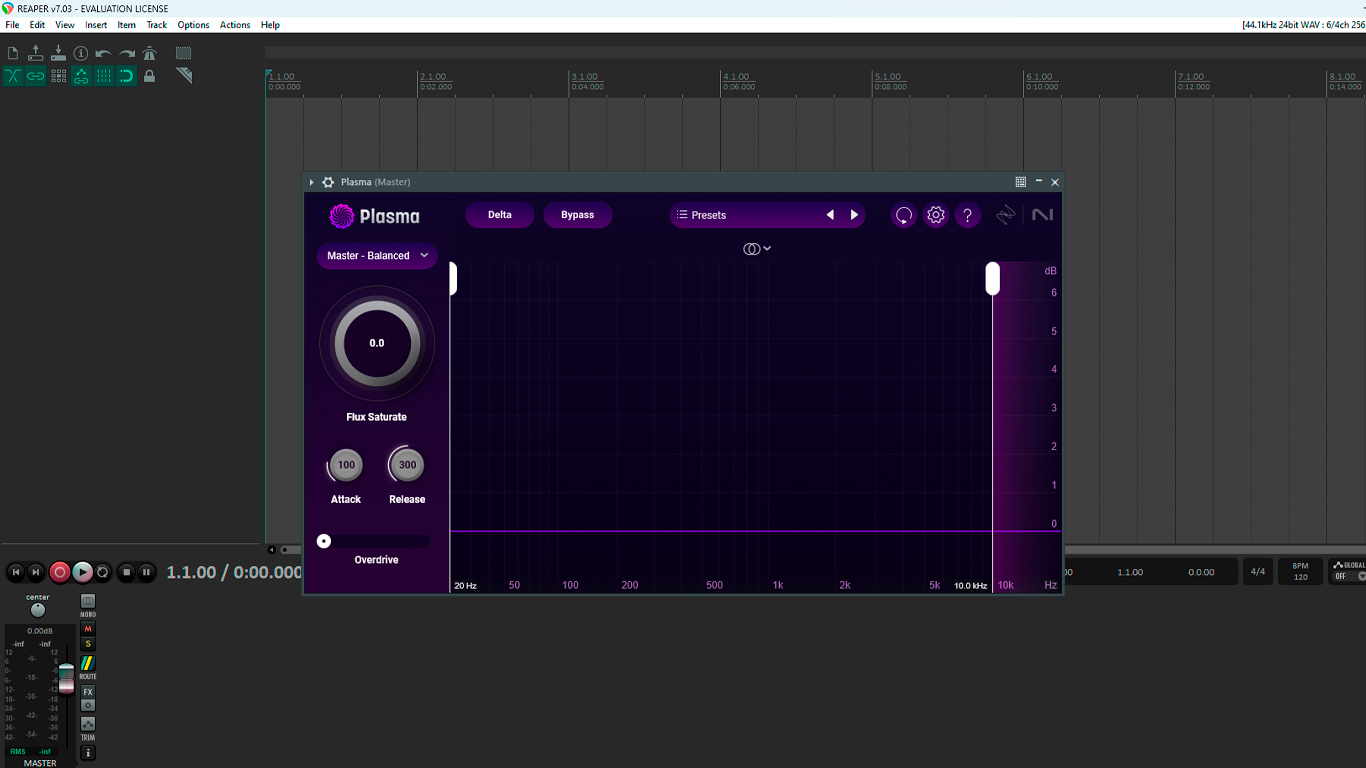The width and height of the screenshot is (1366, 768).
Task: Open the Edit menu
Action: 37,25
